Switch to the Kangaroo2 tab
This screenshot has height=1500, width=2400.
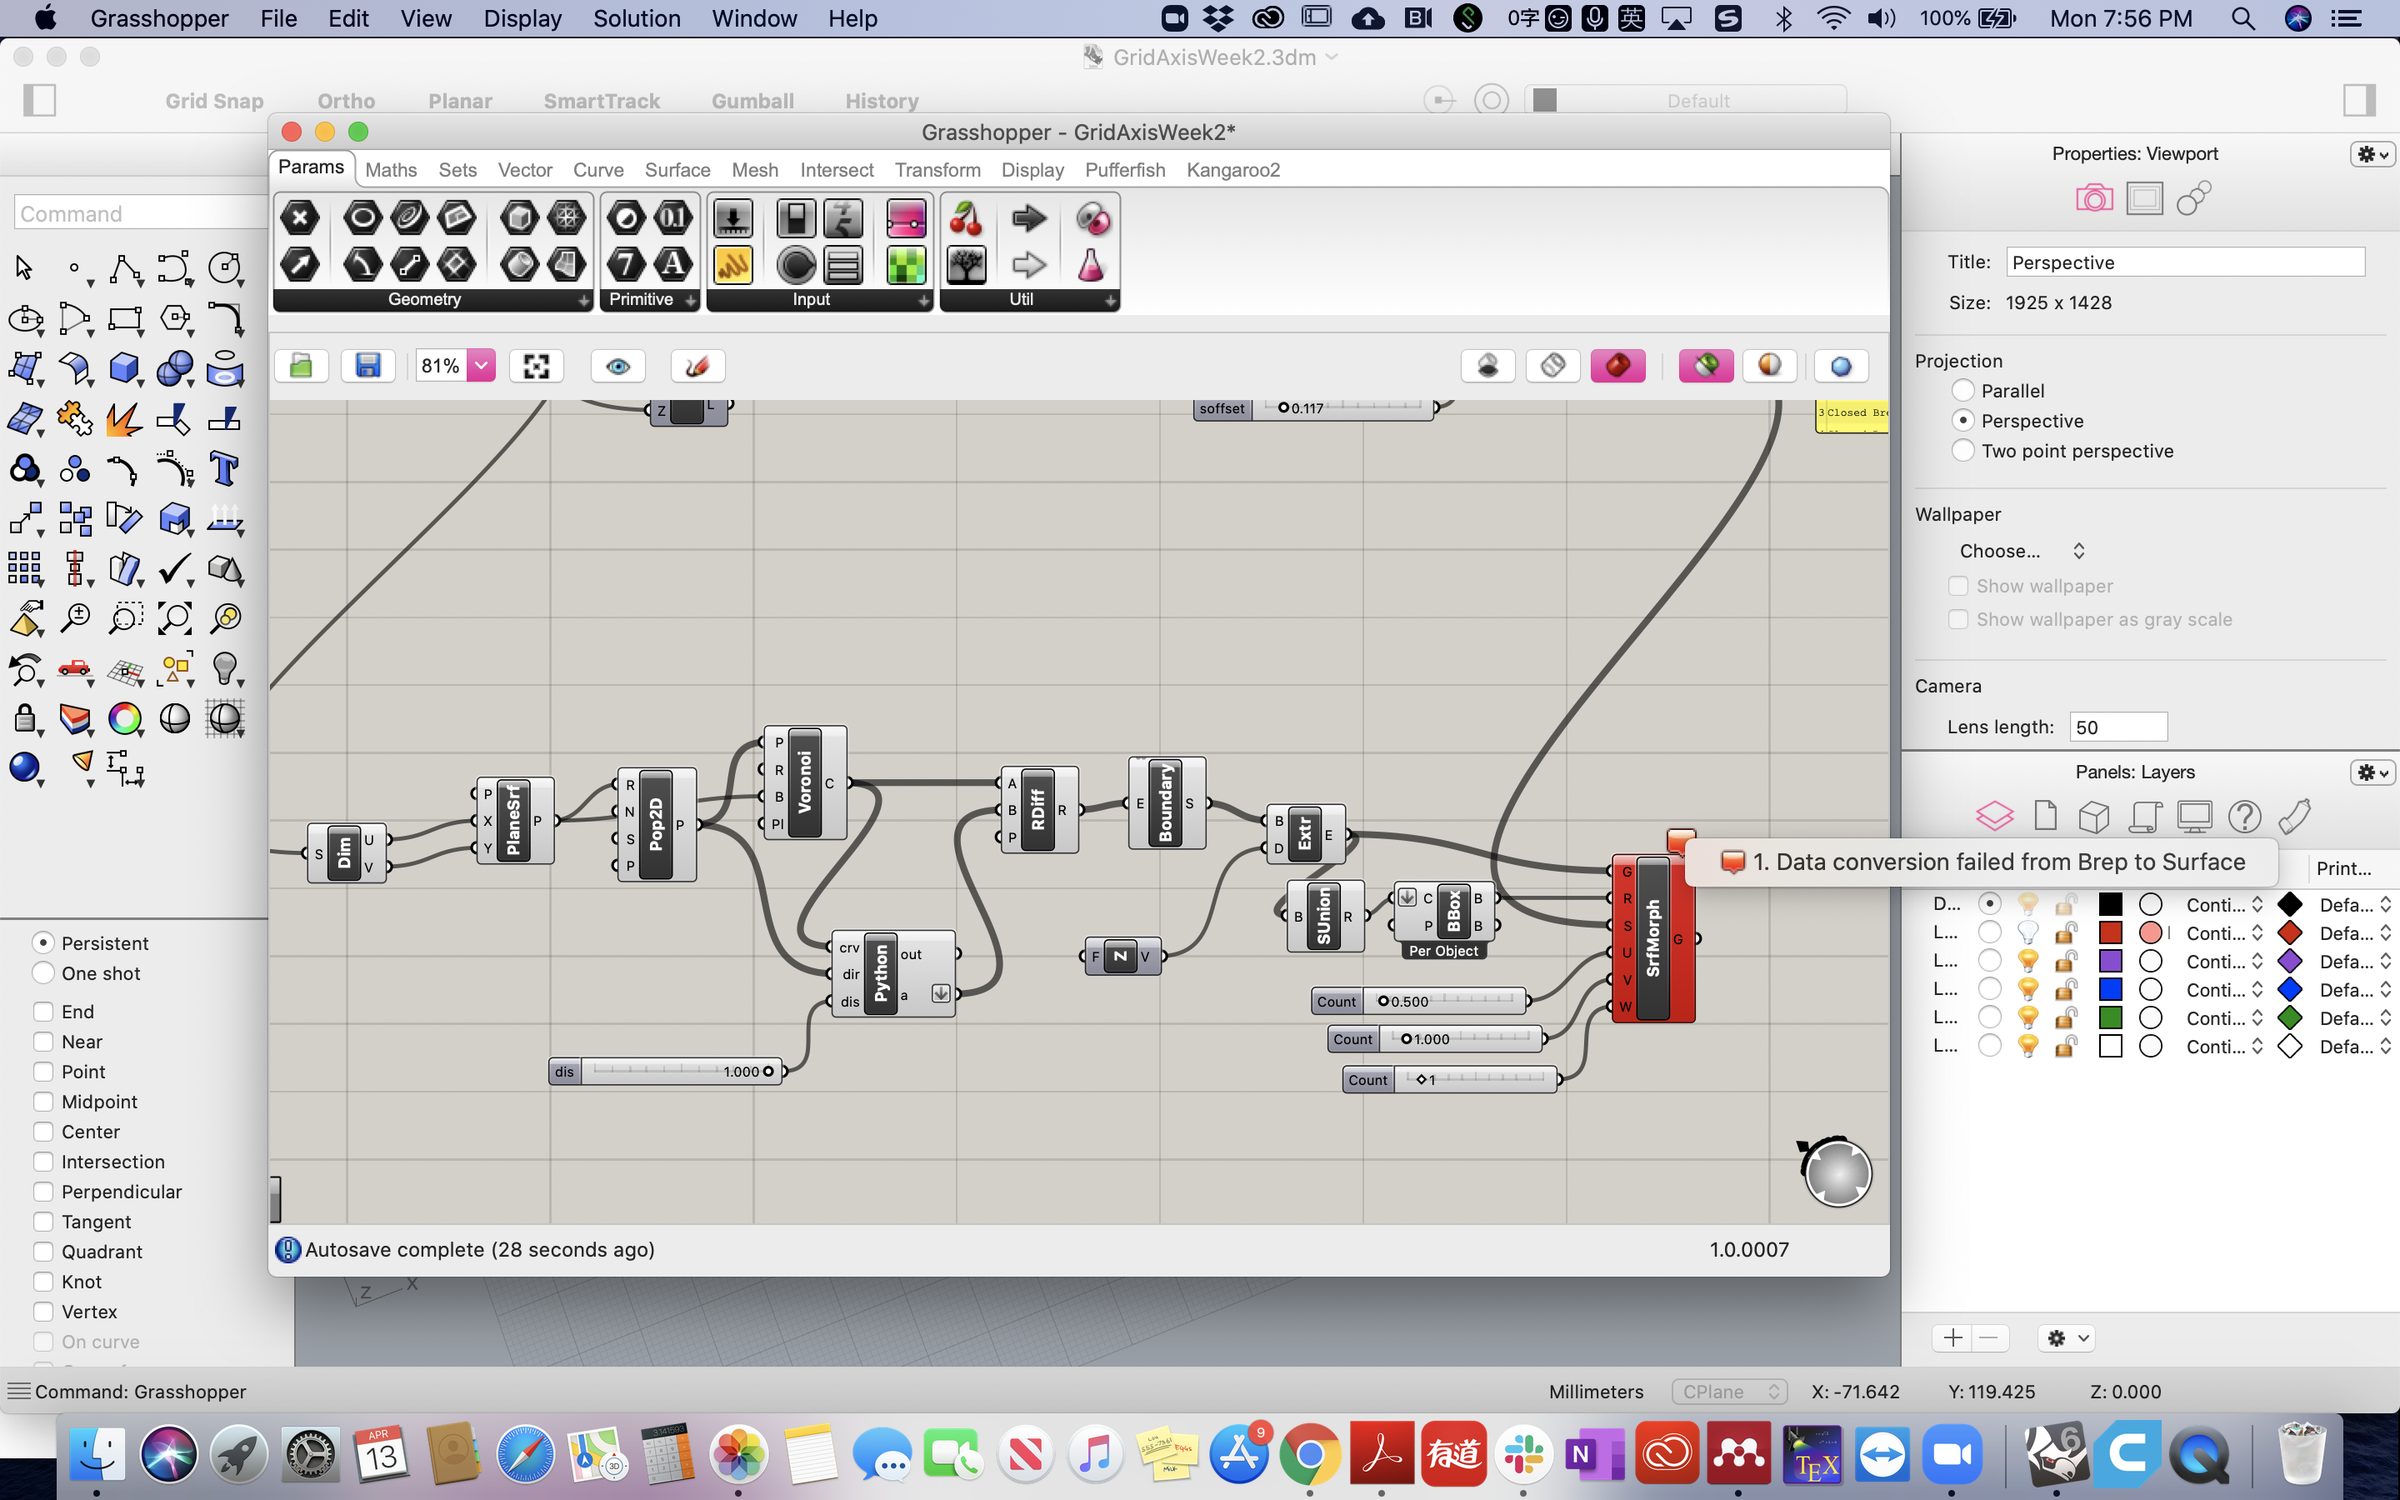click(1233, 170)
